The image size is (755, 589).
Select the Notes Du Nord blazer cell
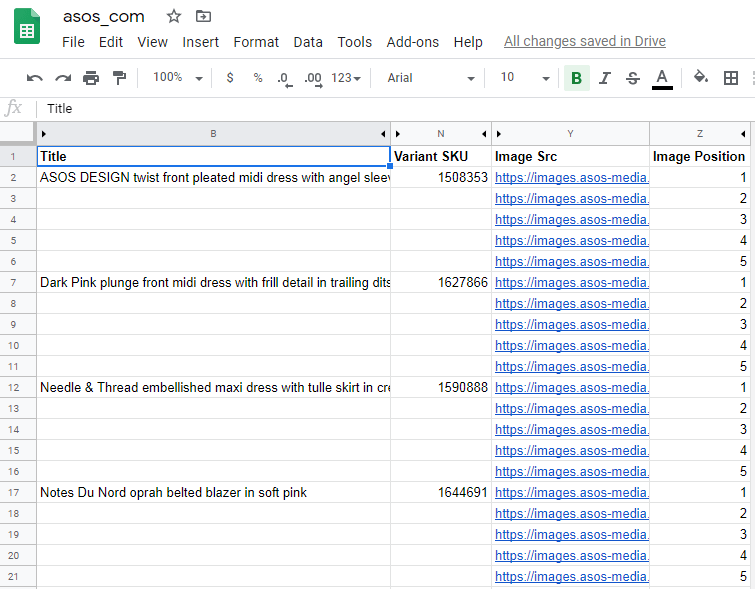coord(213,493)
